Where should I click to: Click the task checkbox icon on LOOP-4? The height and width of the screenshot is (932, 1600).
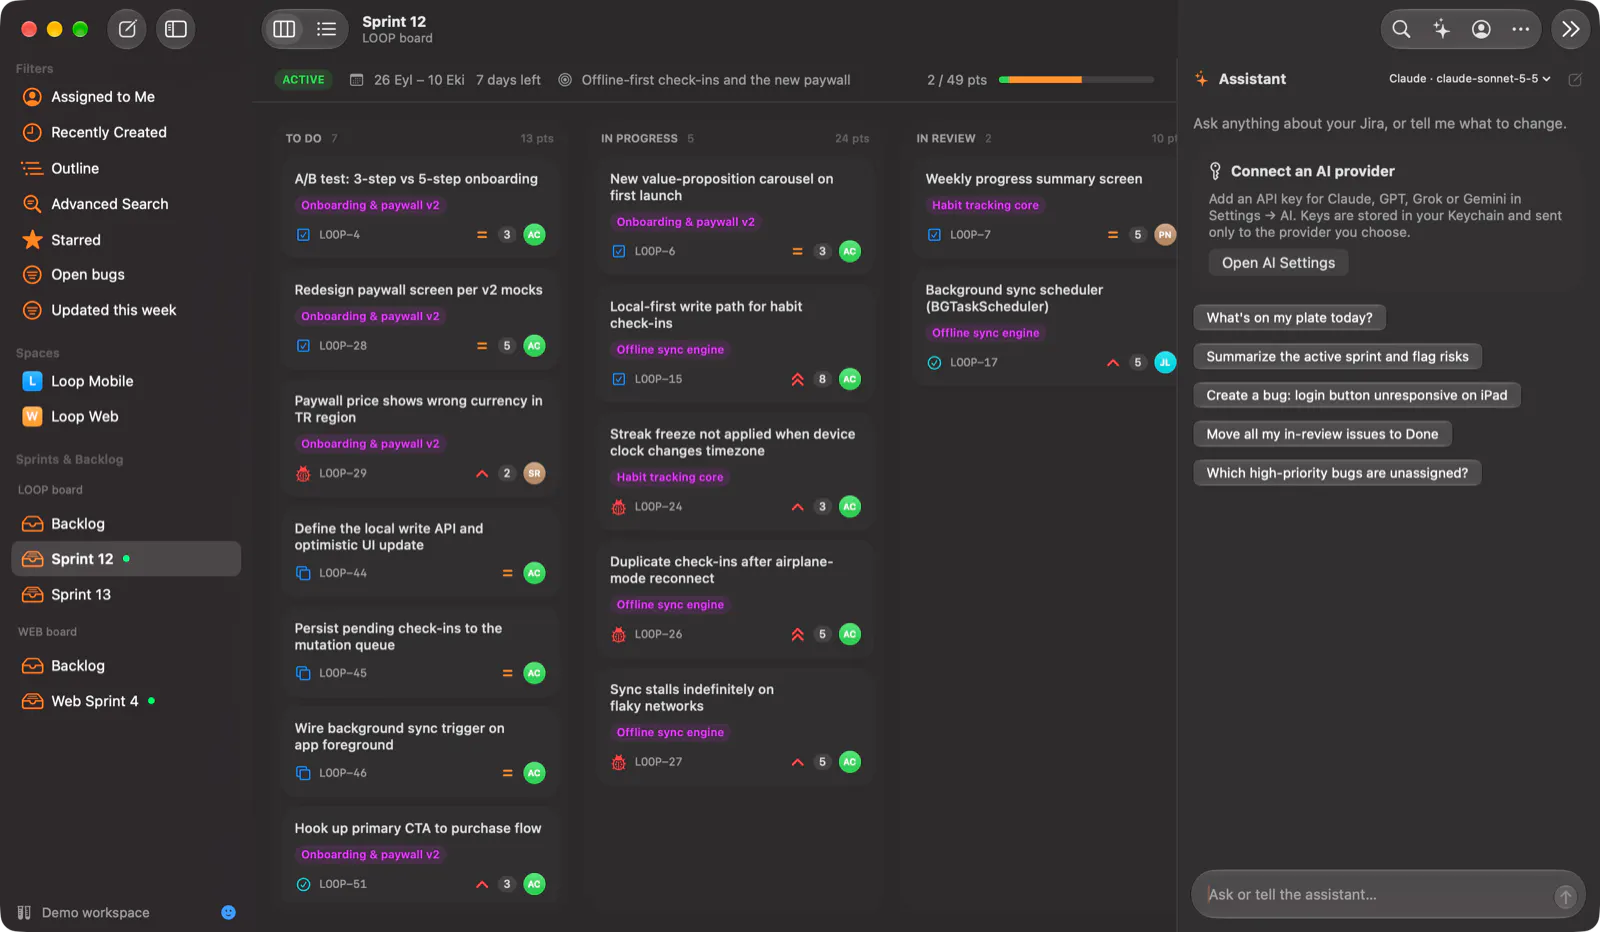pos(303,235)
